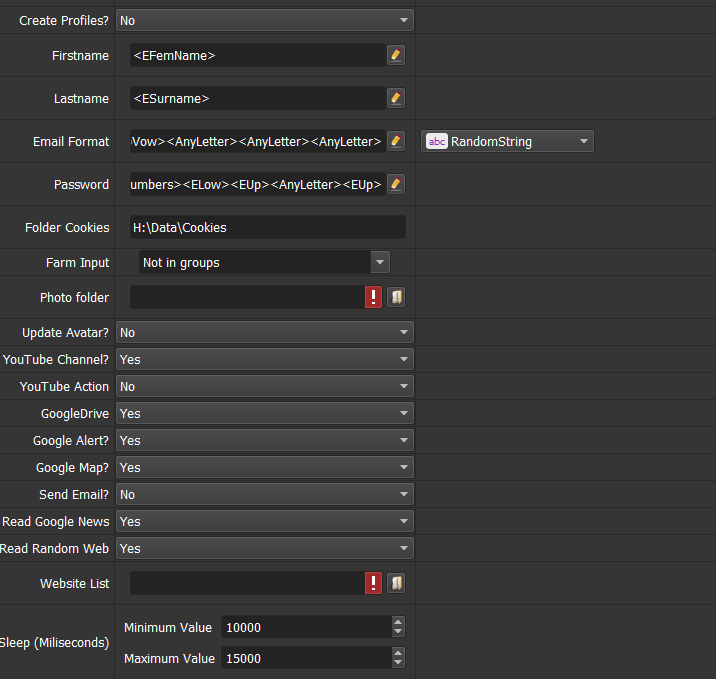This screenshot has height=679, width=716.
Task: Click the Folder Cookies label
Action: [67, 227]
